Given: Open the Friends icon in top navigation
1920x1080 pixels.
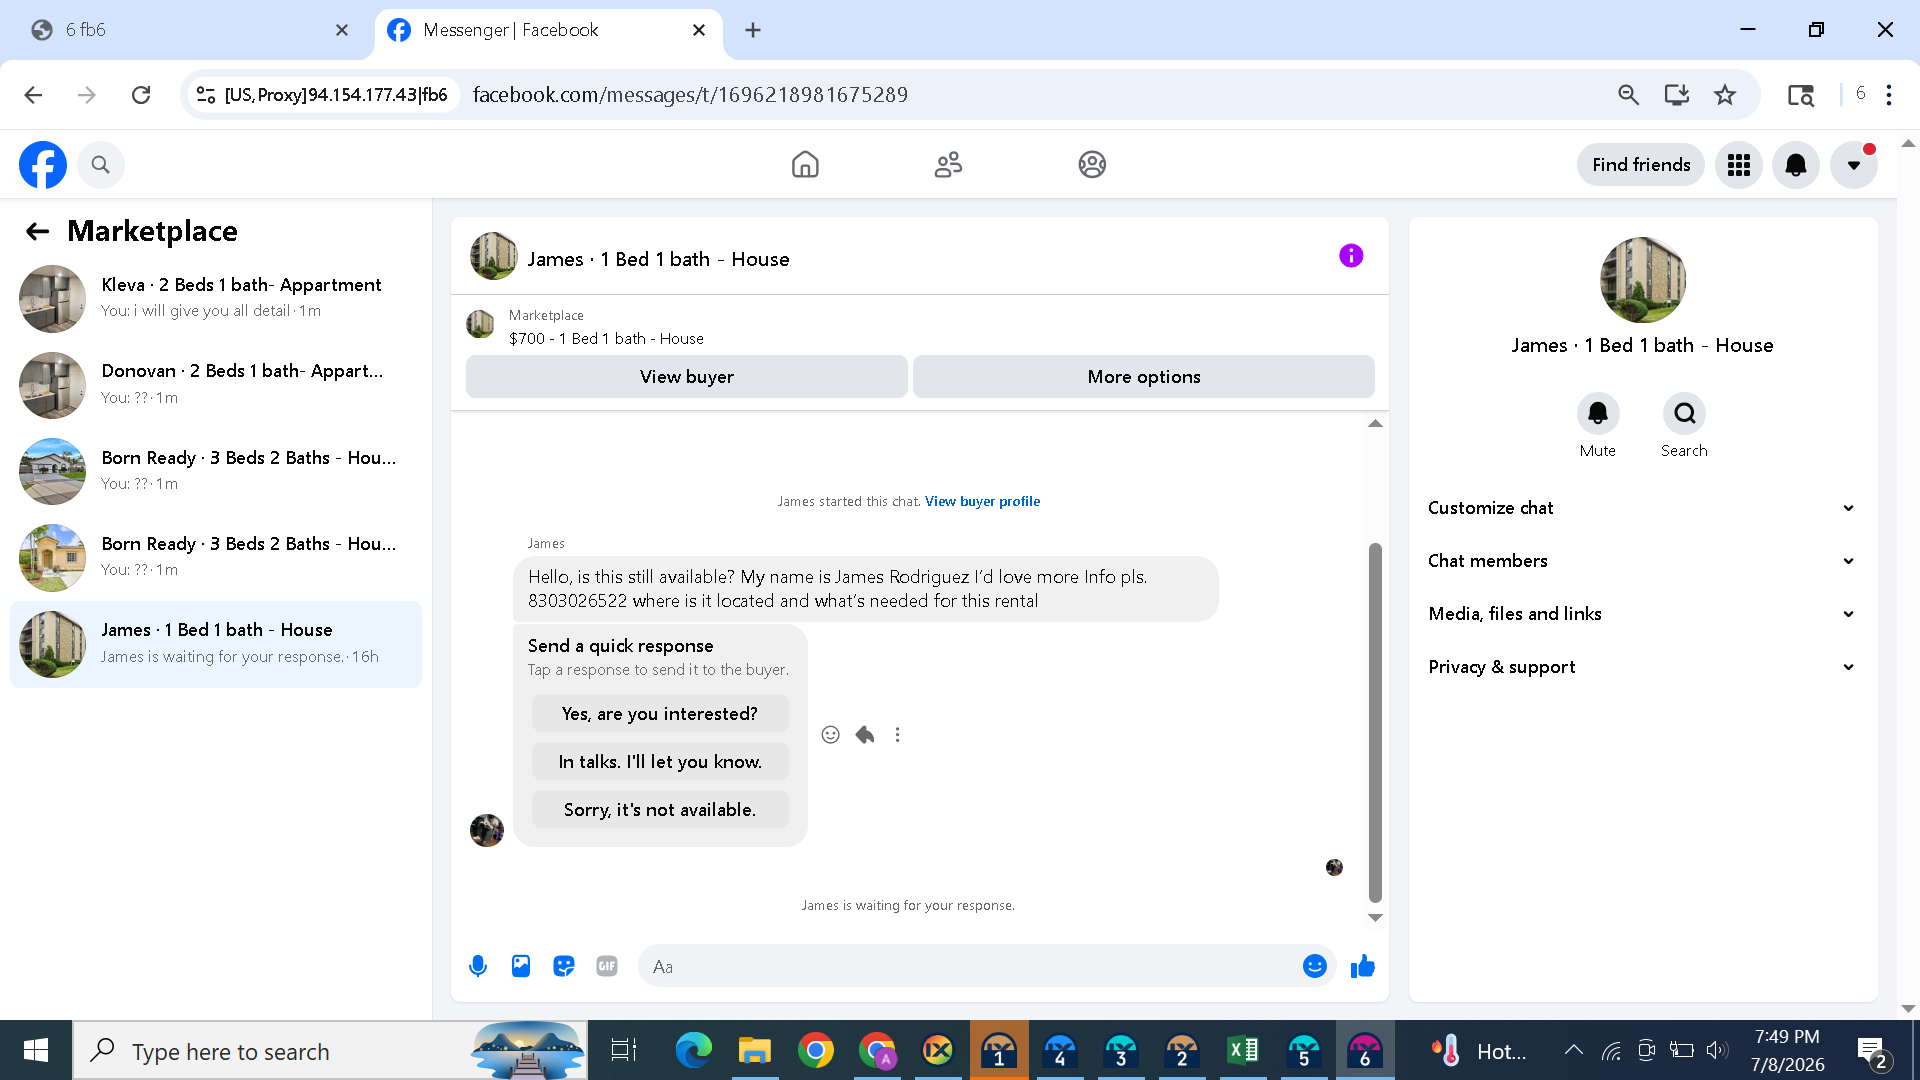Looking at the screenshot, I should pos(948,165).
